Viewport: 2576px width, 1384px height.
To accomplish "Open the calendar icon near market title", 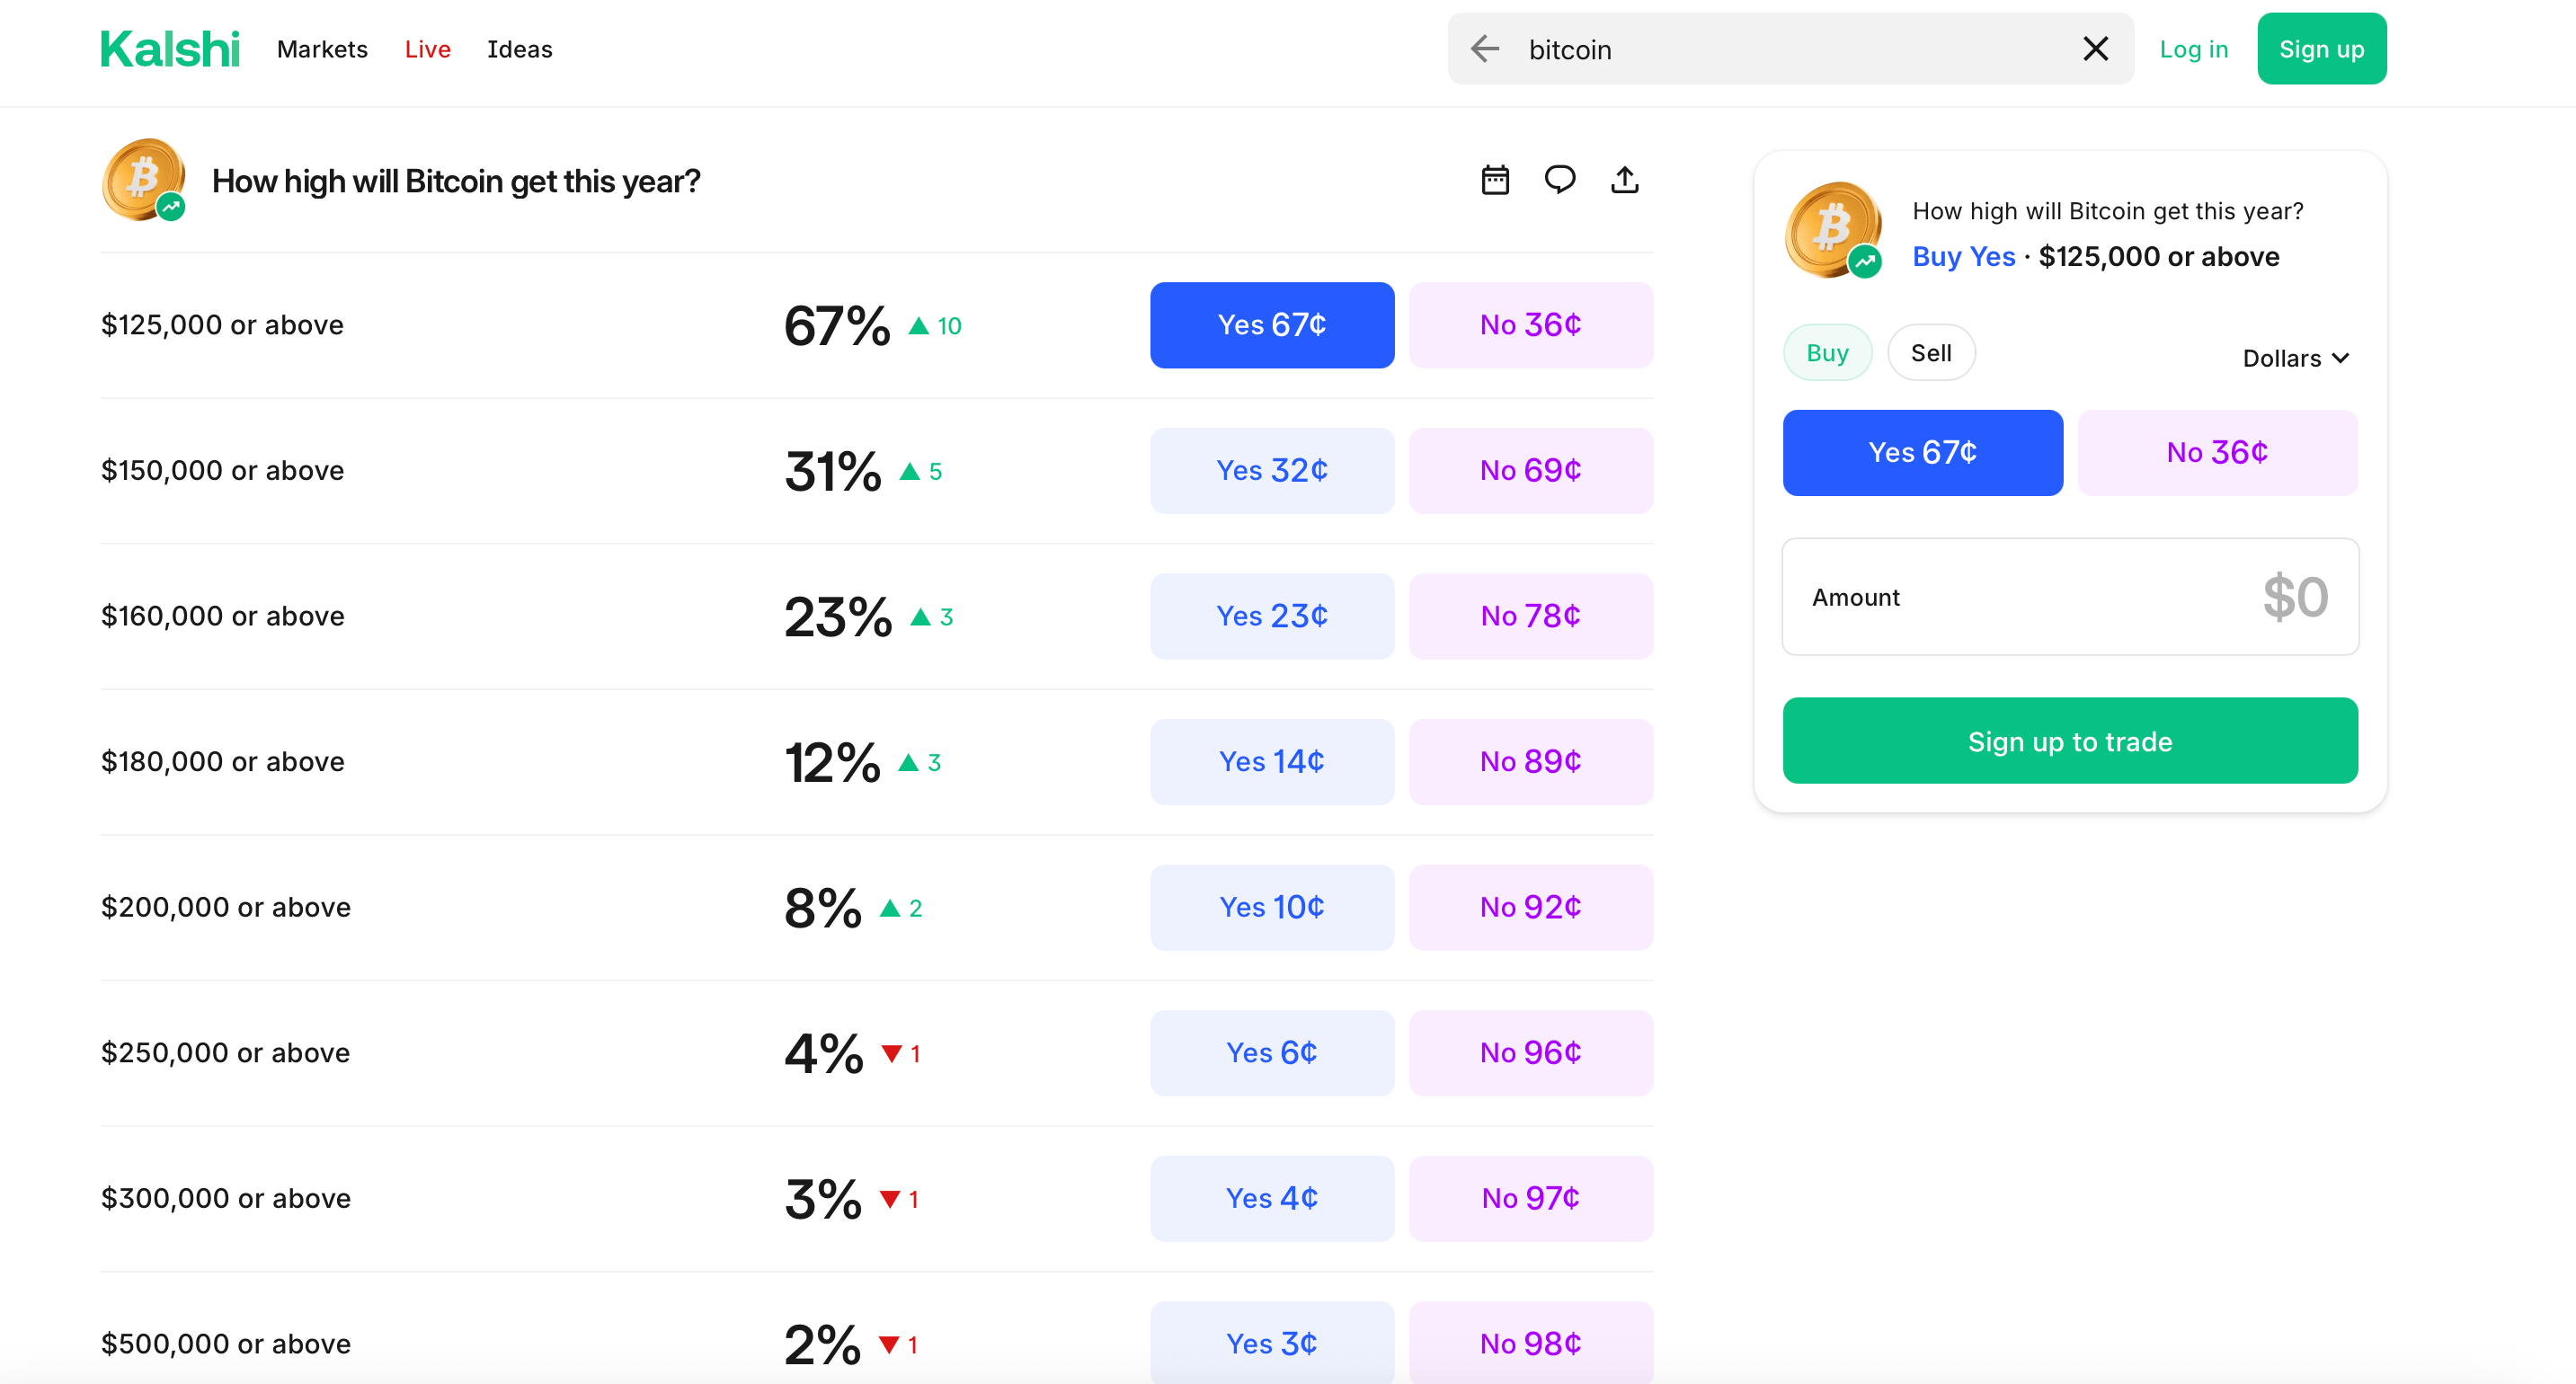I will 1495,180.
